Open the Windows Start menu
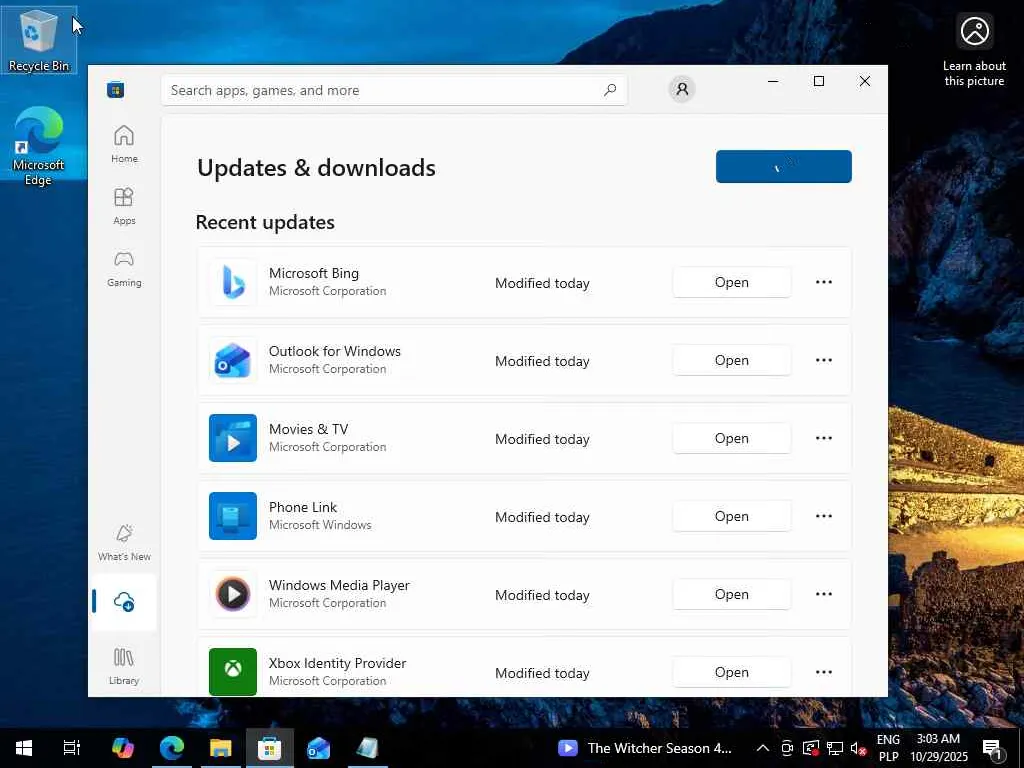Image resolution: width=1024 pixels, height=768 pixels. (24, 748)
